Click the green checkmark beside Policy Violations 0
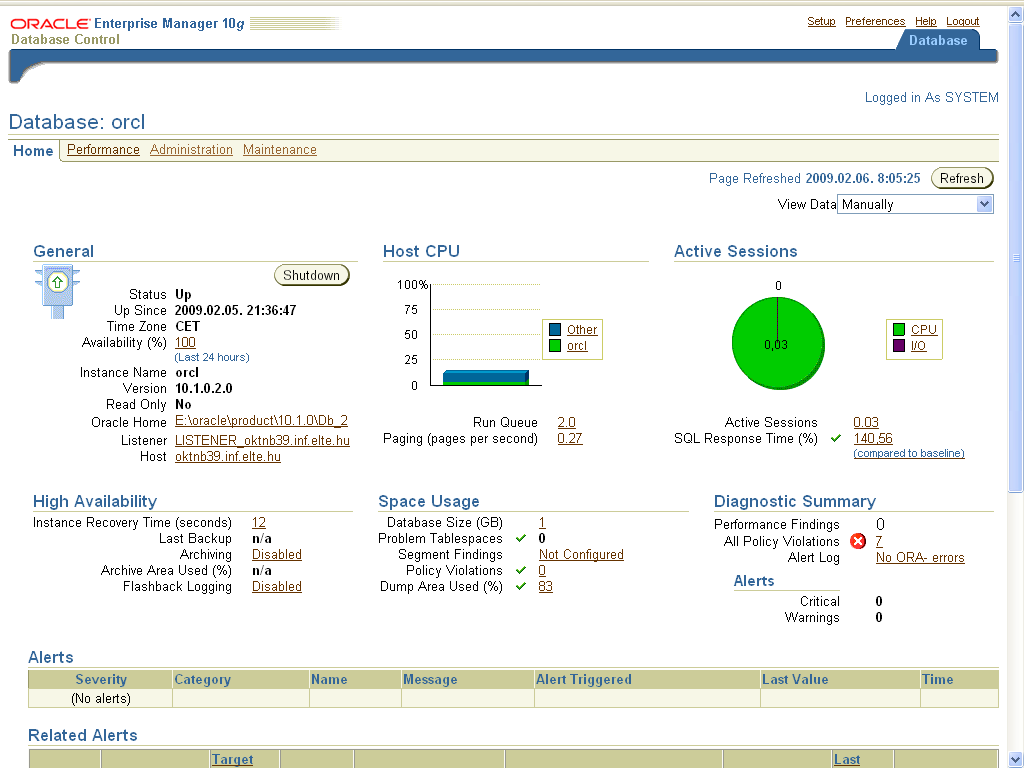The width and height of the screenshot is (1024, 768). point(520,571)
